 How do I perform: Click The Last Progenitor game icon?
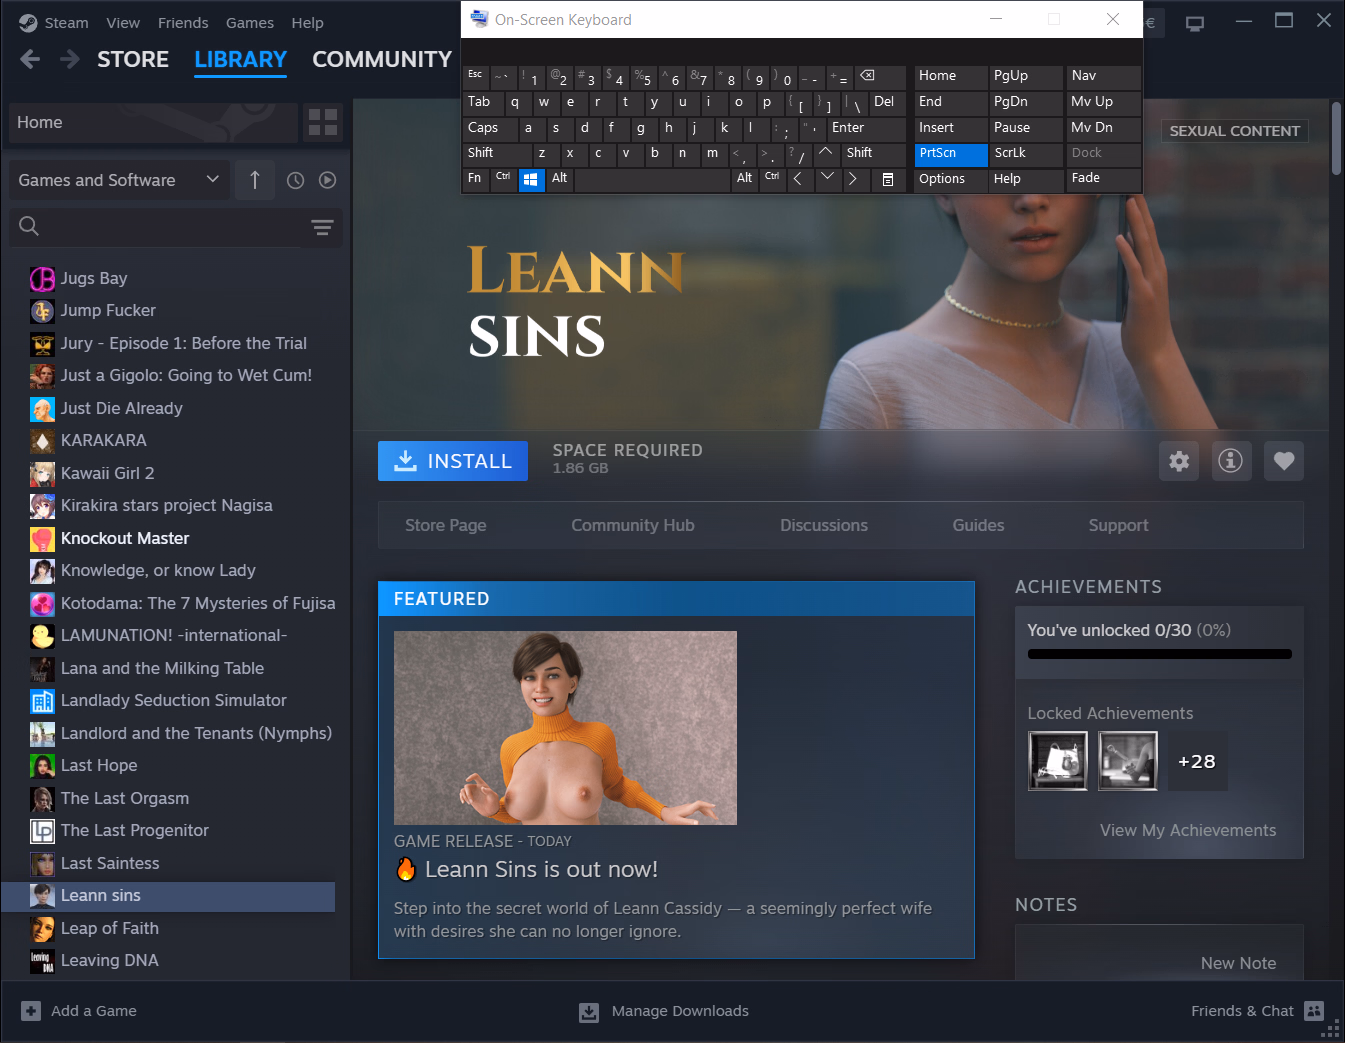coord(42,831)
